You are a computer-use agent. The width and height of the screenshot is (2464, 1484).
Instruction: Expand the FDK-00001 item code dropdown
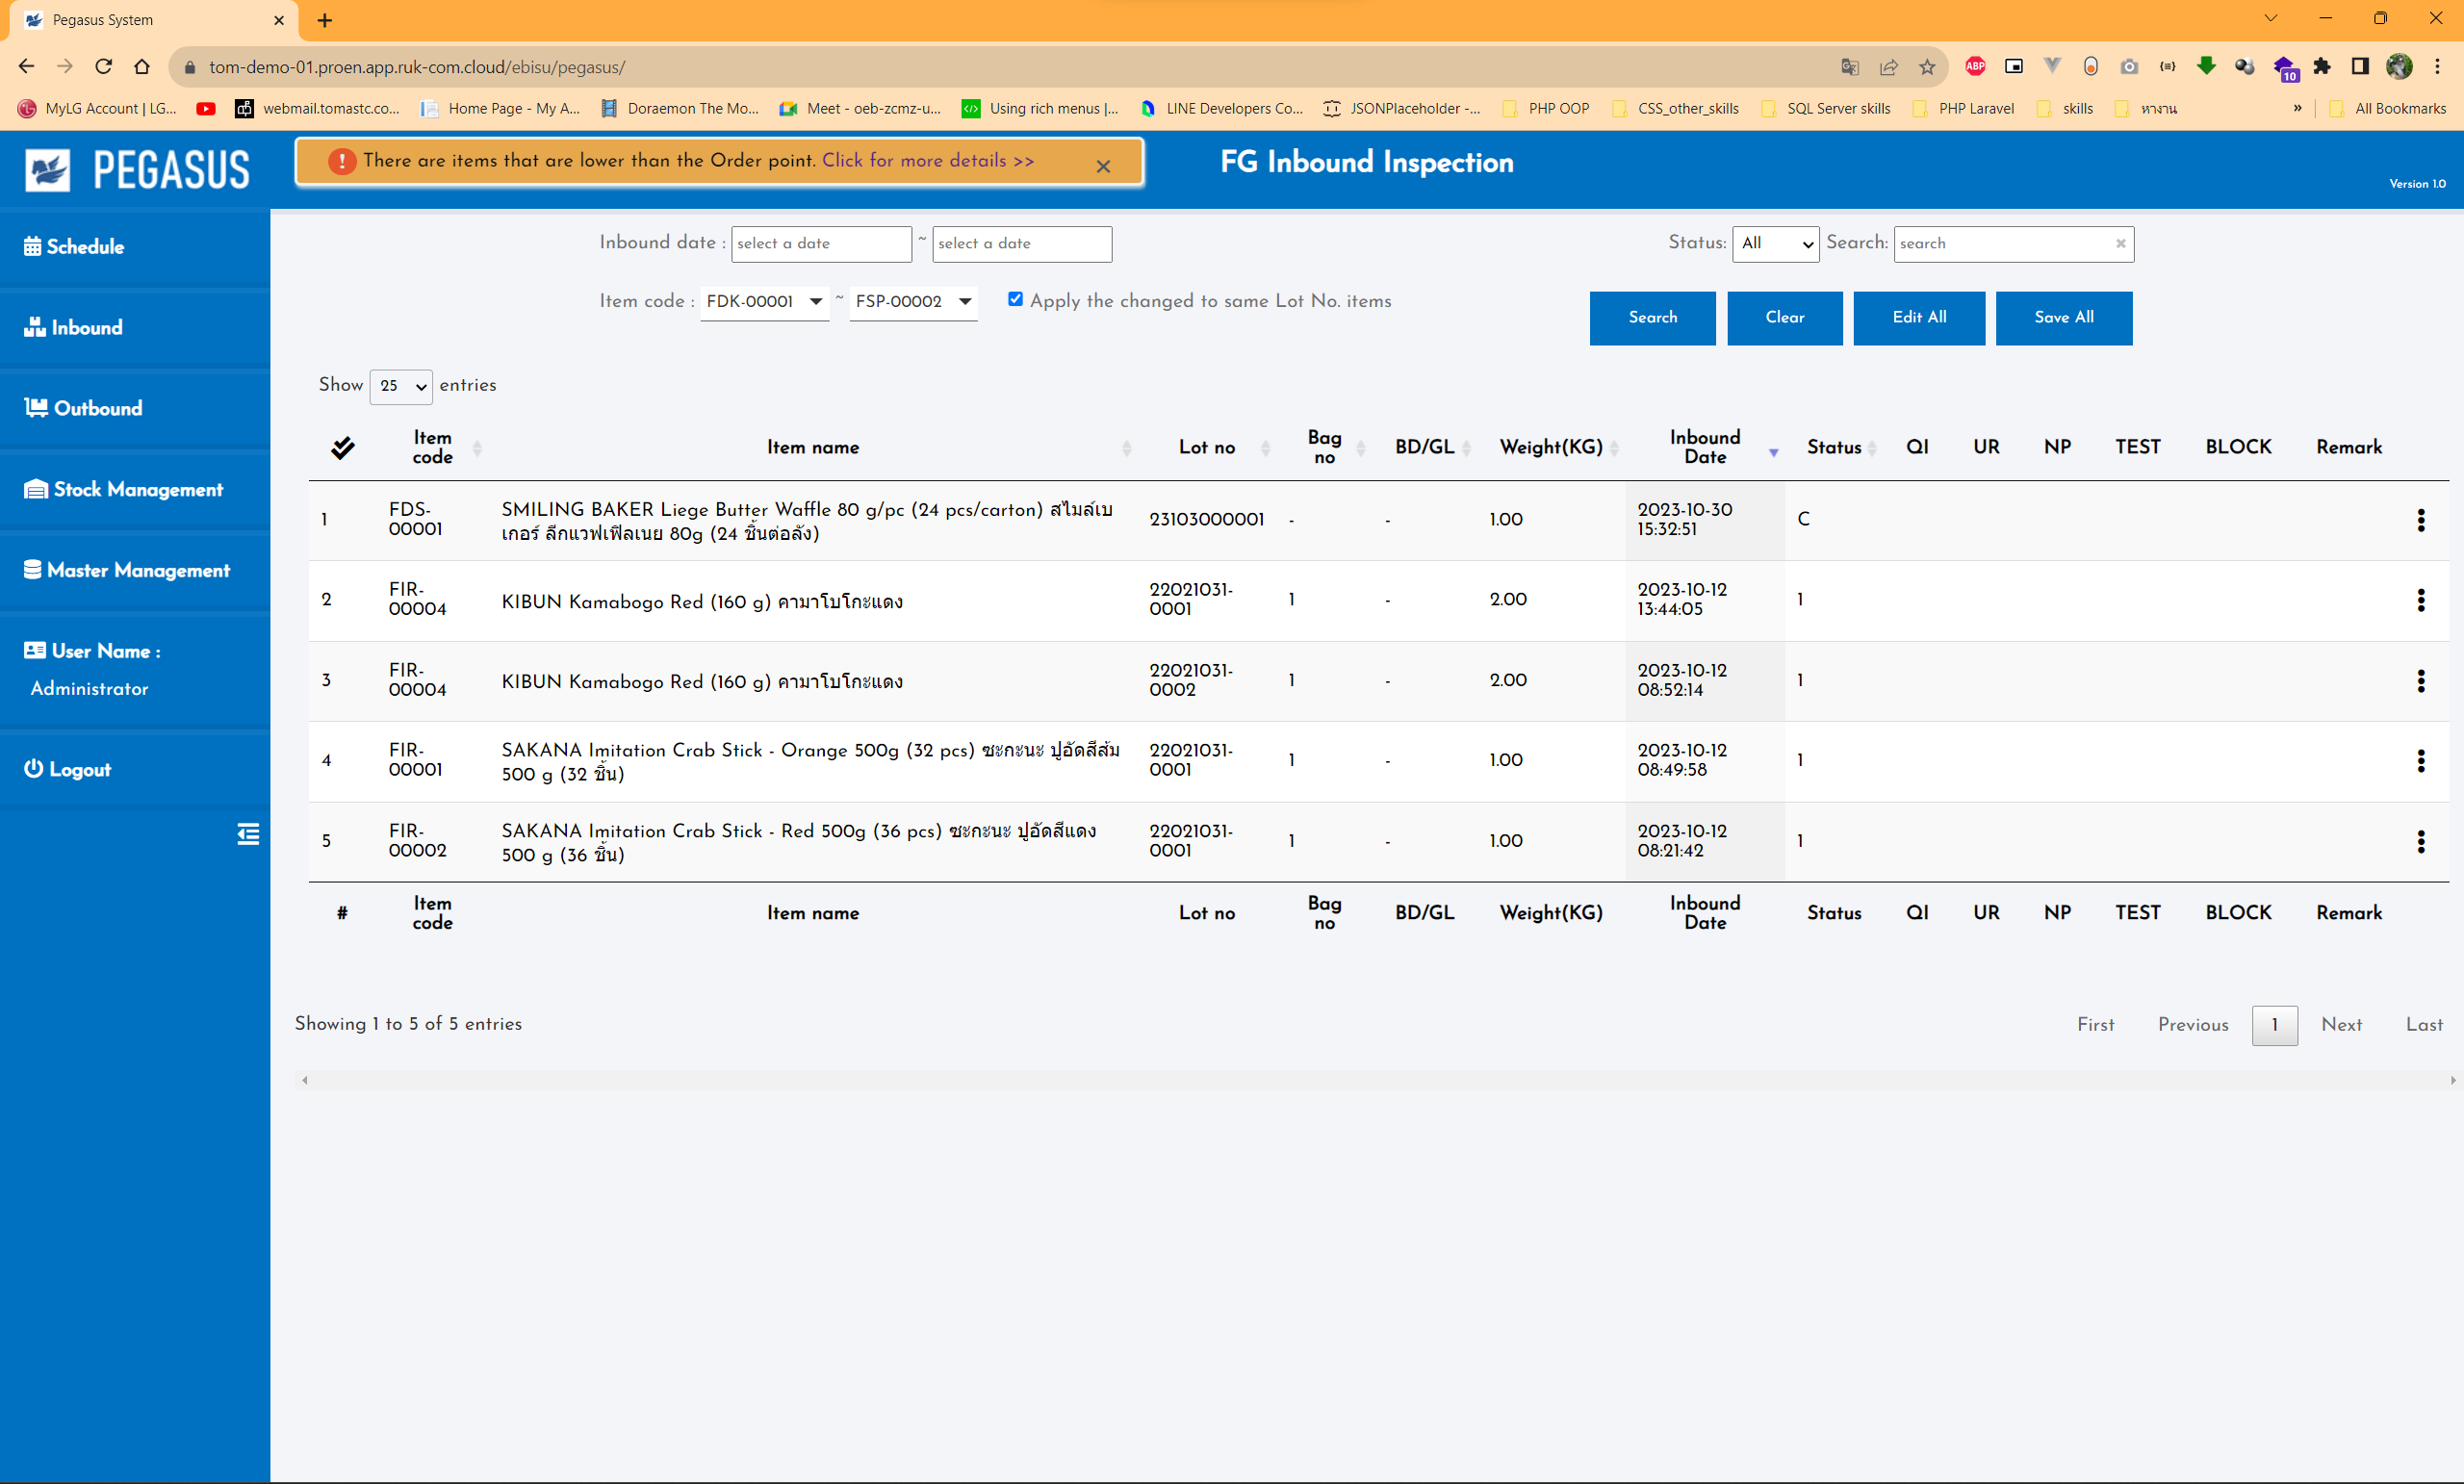tap(764, 301)
